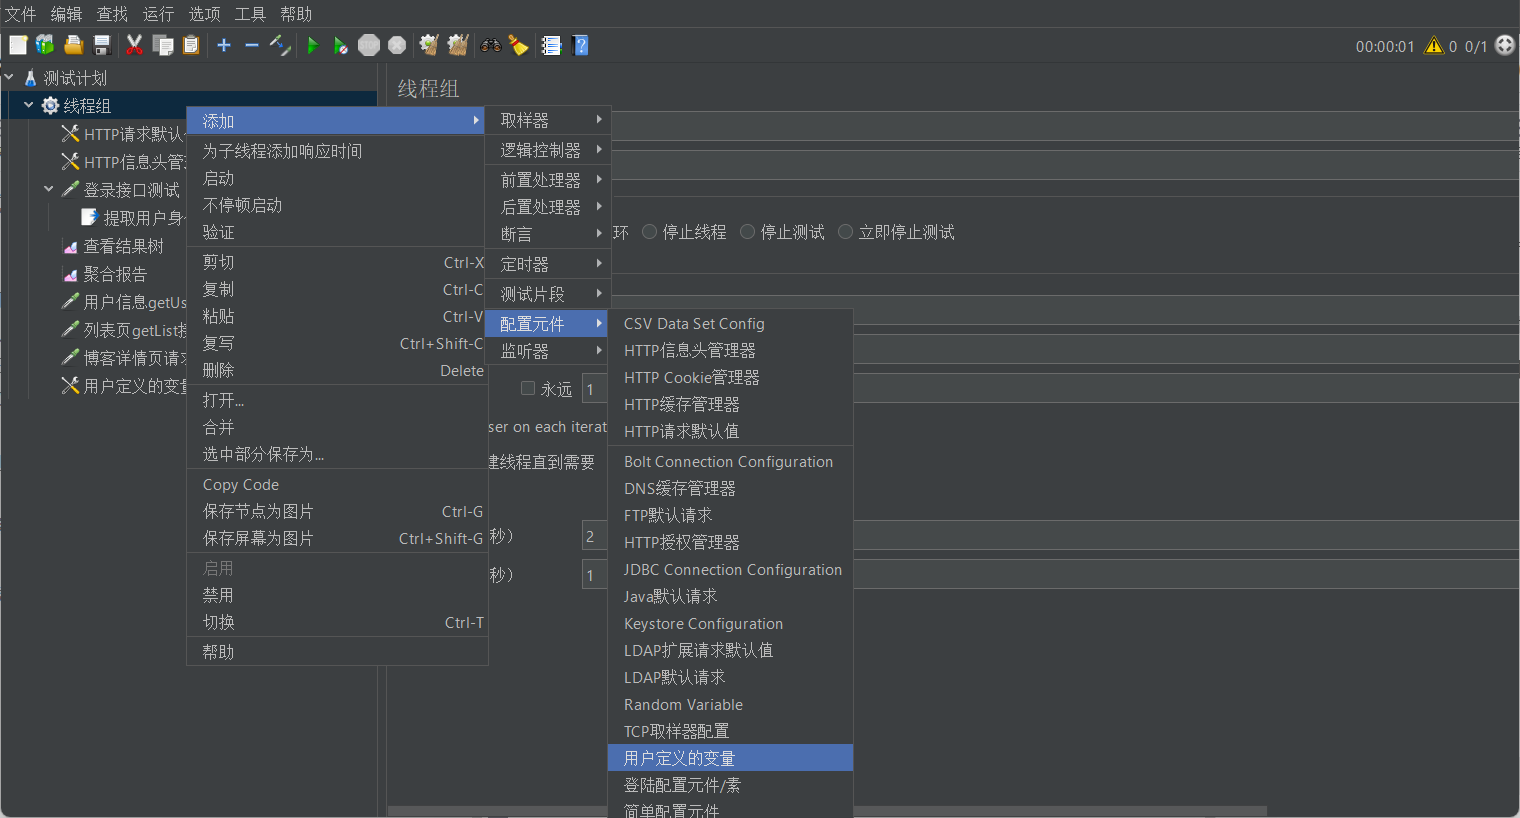This screenshot has height=818, width=1520.
Task: Click the Cut scissors icon
Action: (134, 45)
